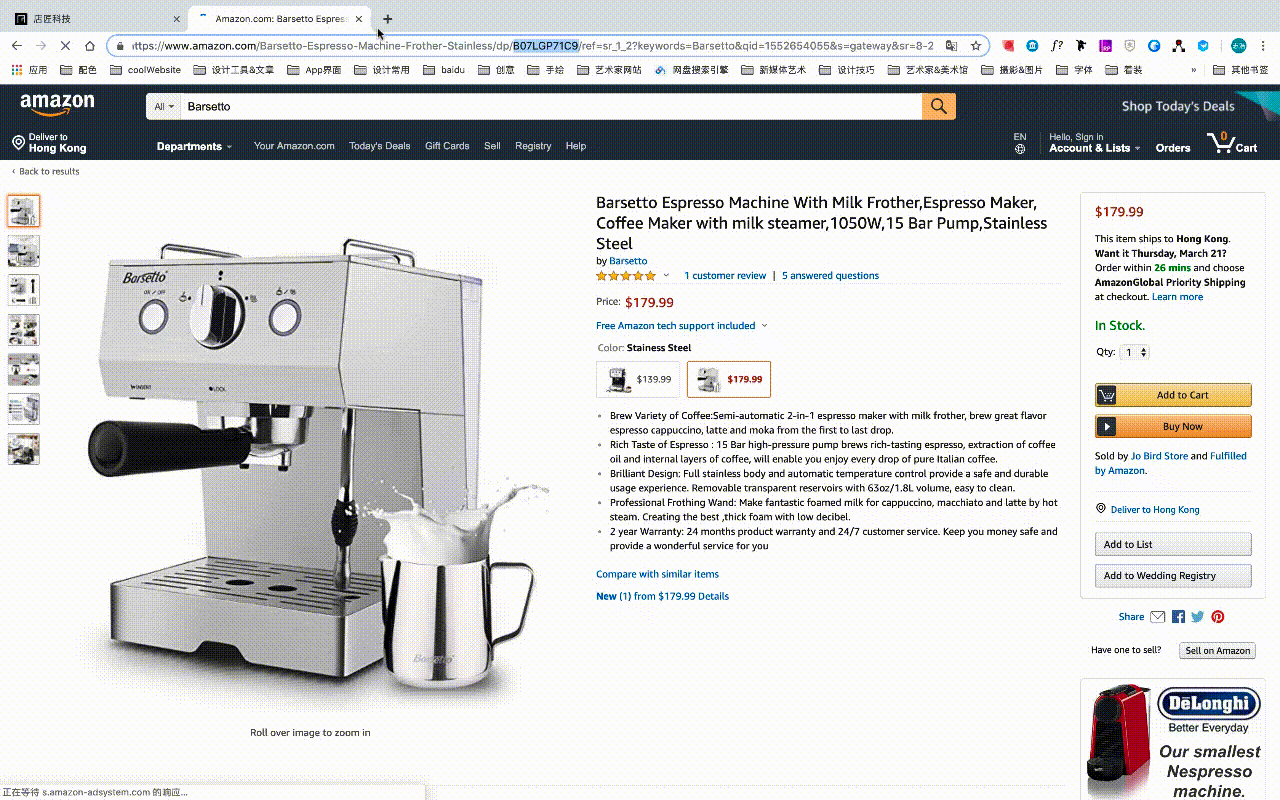Click the Add to Cart button
This screenshot has height=800, width=1280.
[x=1173, y=395]
